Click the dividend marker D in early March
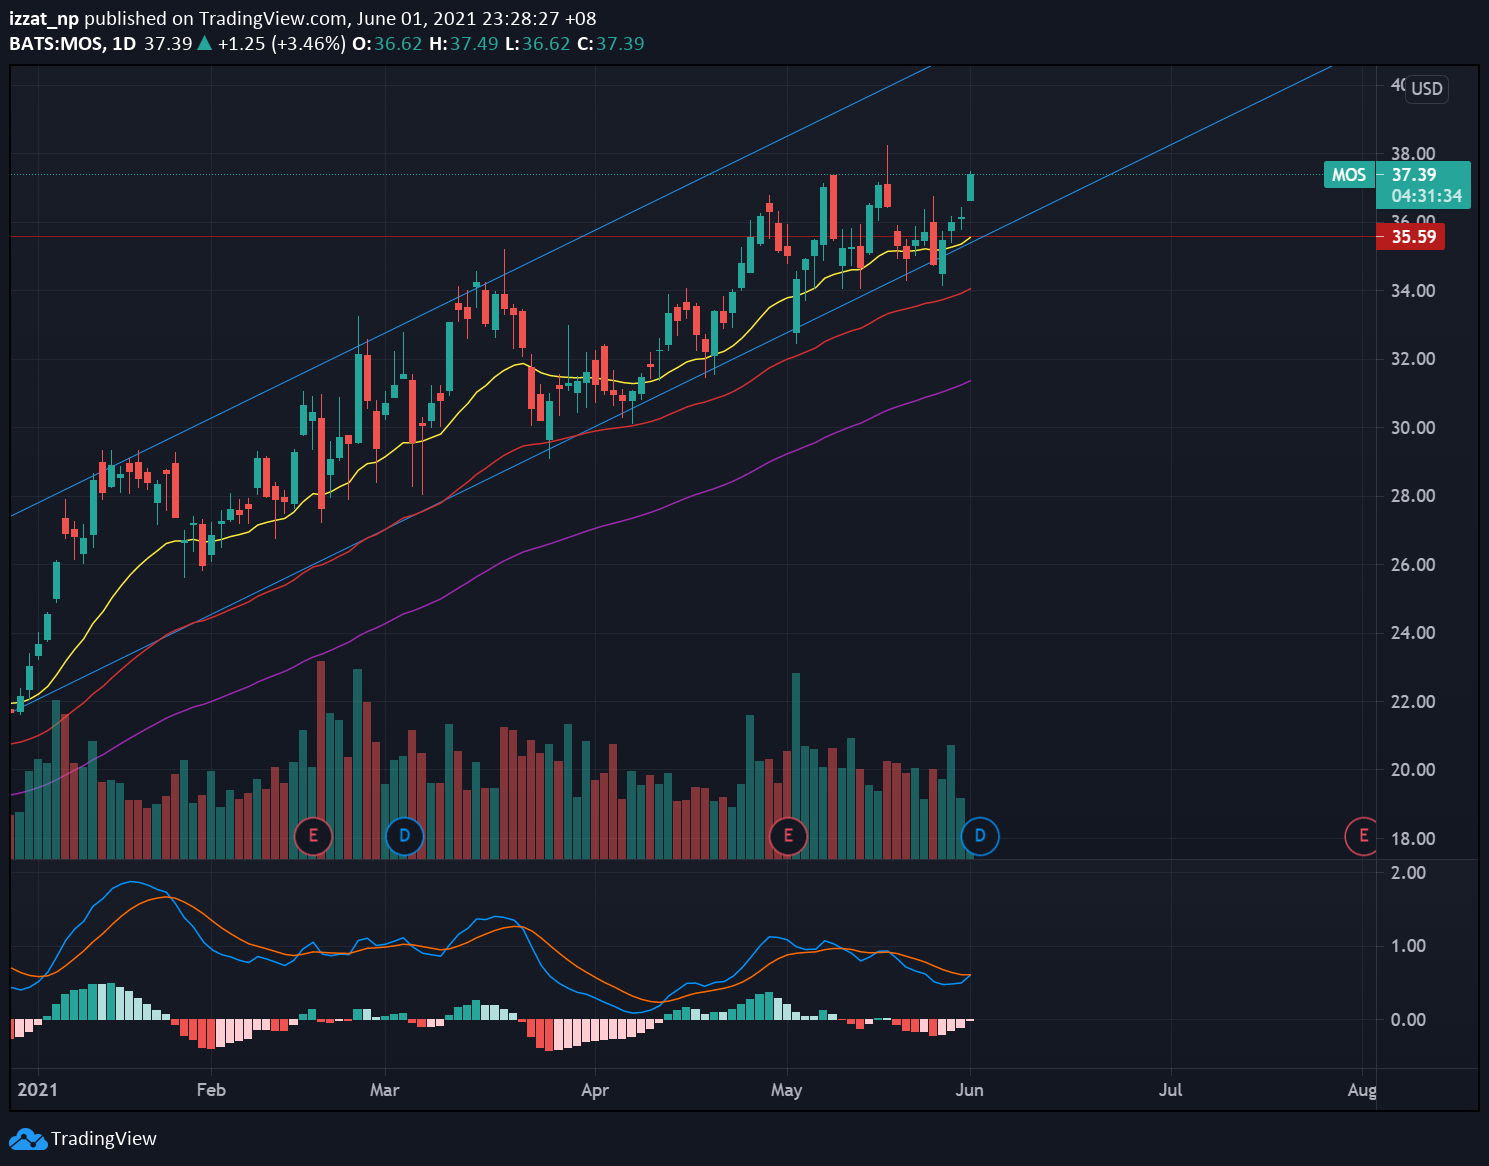 pyautogui.click(x=404, y=836)
